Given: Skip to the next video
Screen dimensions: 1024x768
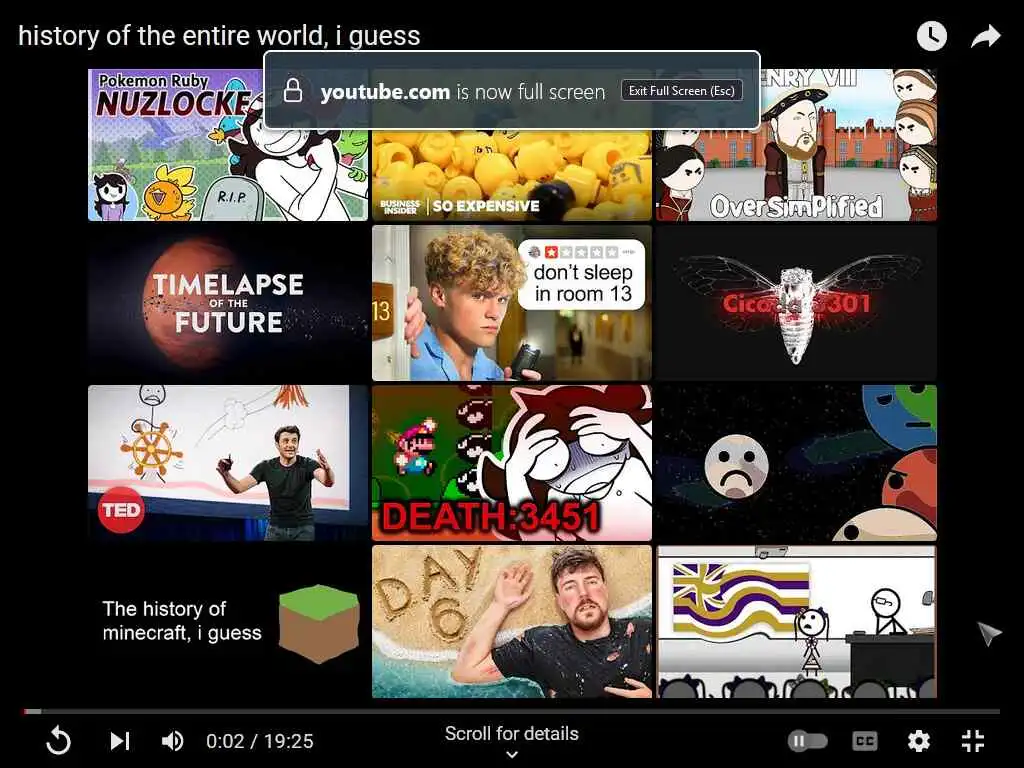Looking at the screenshot, I should click(120, 741).
